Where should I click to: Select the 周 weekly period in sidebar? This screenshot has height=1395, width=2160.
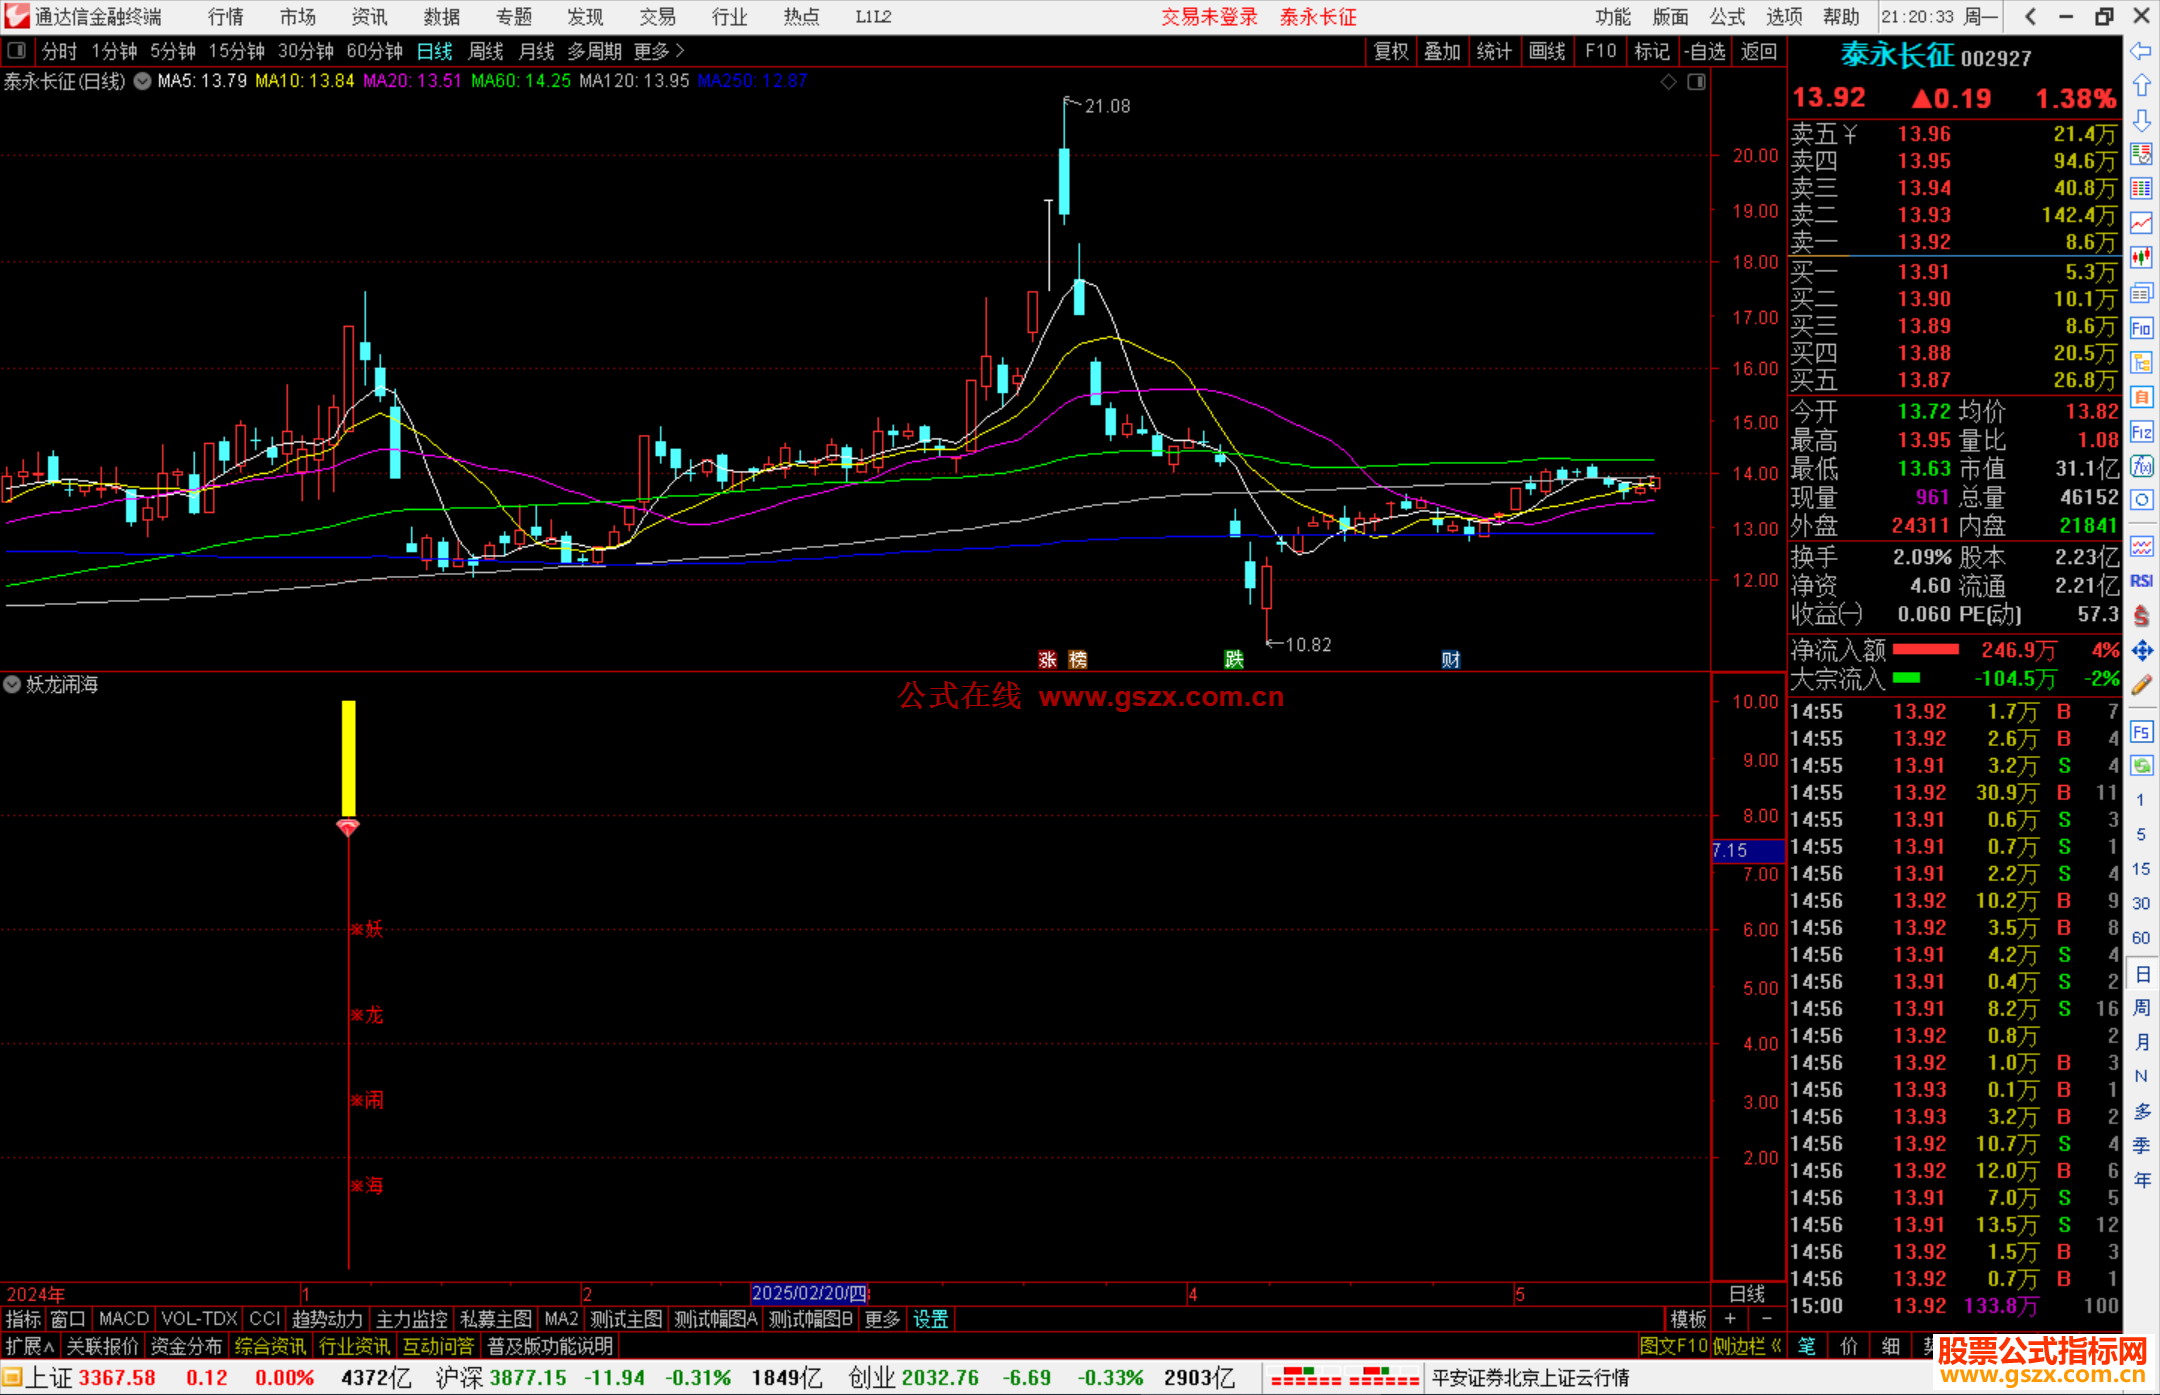point(2142,1007)
